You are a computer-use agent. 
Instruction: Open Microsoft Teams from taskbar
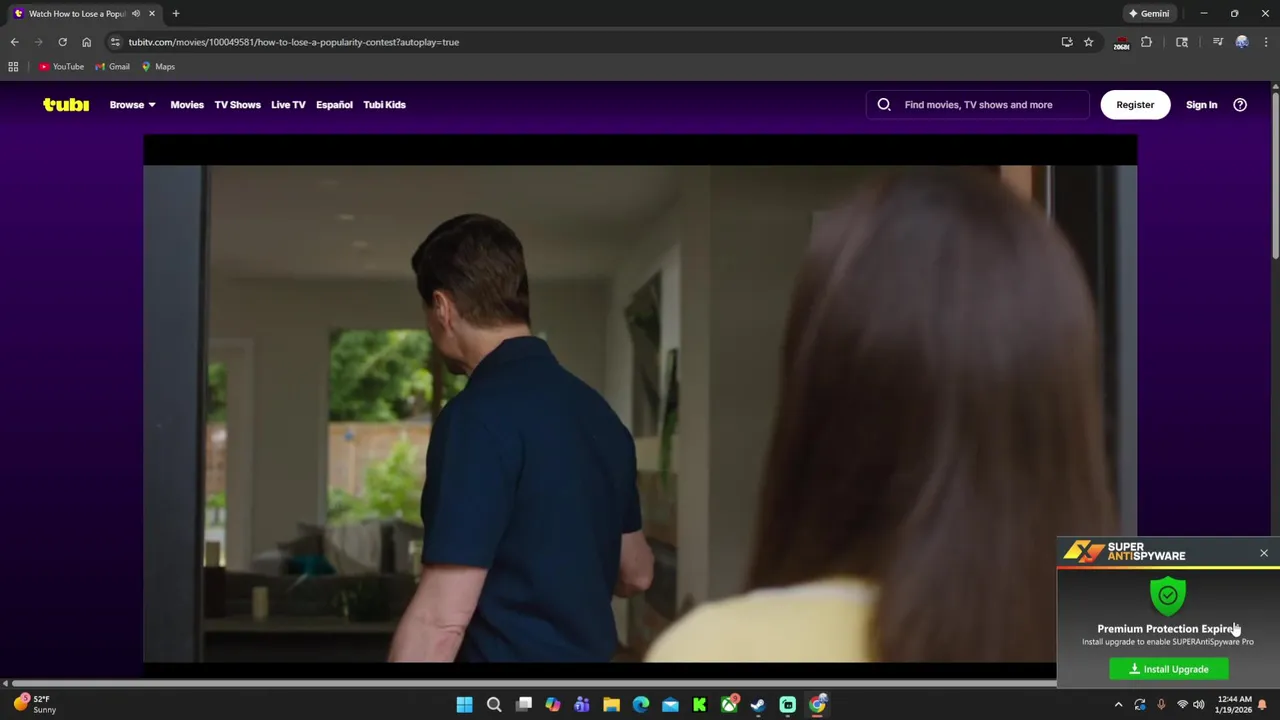(582, 705)
